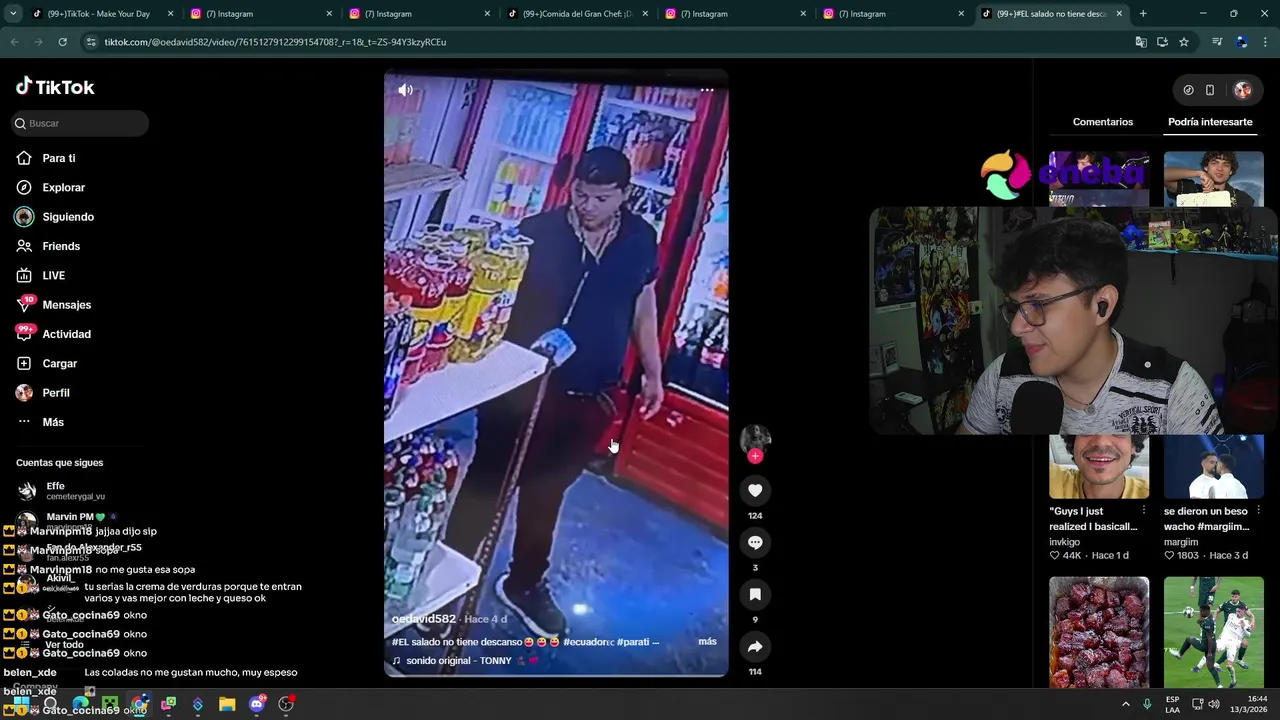Viewport: 1280px width, 720px height.
Task: Open Mensajes in the sidebar
Action: coord(66,305)
